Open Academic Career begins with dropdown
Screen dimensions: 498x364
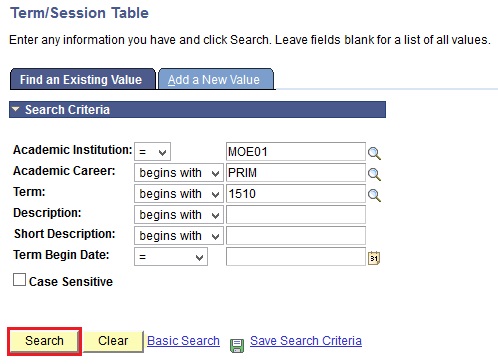[x=179, y=173]
